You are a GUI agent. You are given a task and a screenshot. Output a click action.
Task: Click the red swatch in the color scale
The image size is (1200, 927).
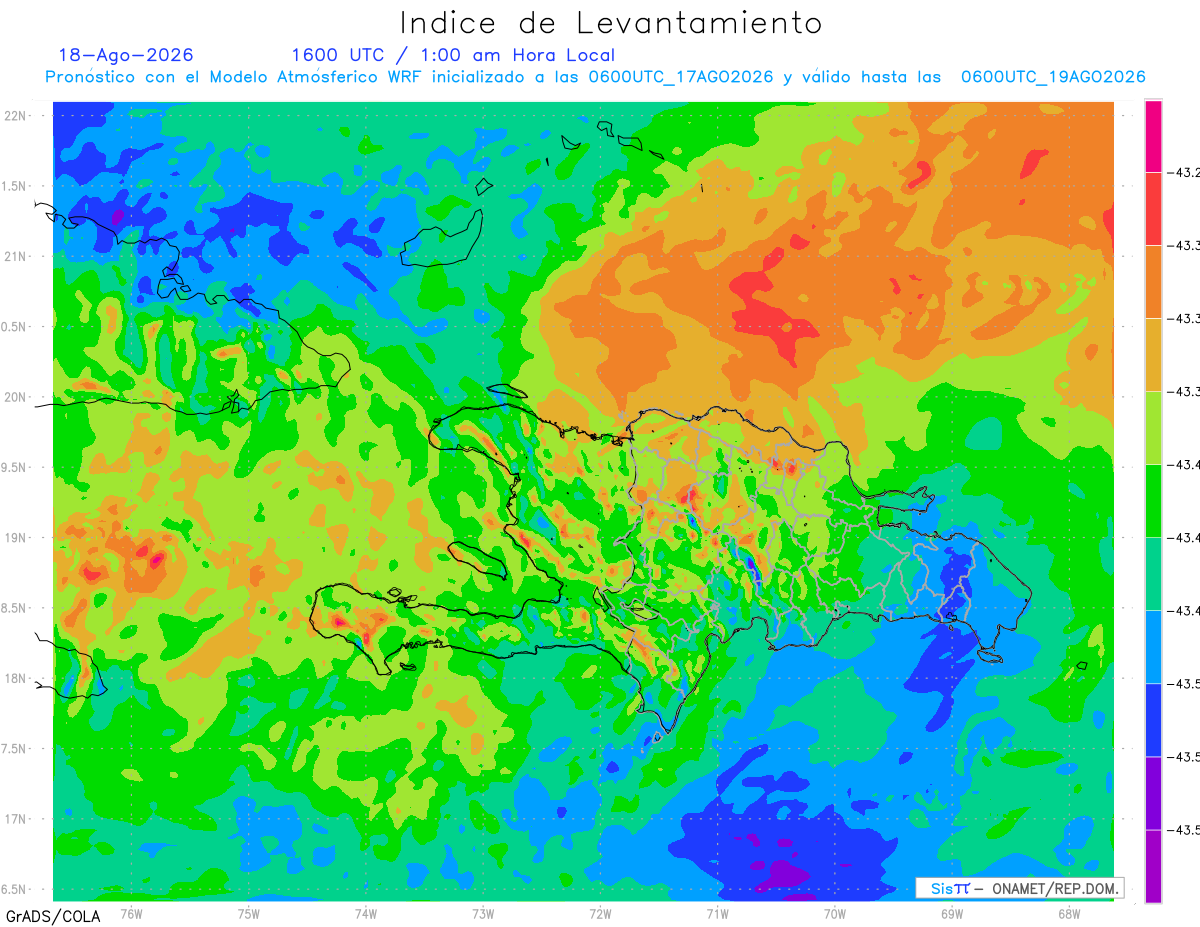point(1153,208)
